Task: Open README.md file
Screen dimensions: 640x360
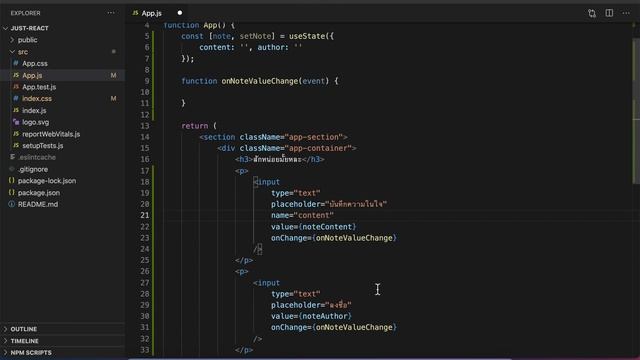Action: tap(38, 204)
